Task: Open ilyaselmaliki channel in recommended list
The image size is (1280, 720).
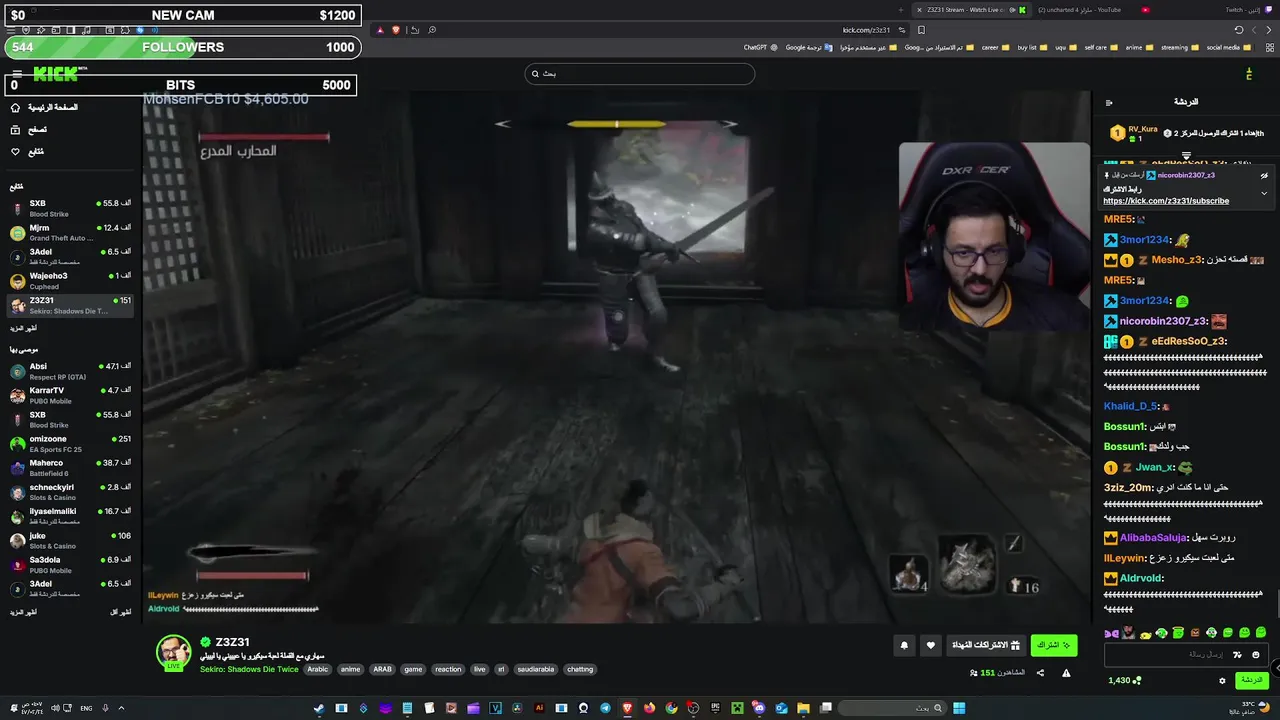Action: click(x=70, y=515)
